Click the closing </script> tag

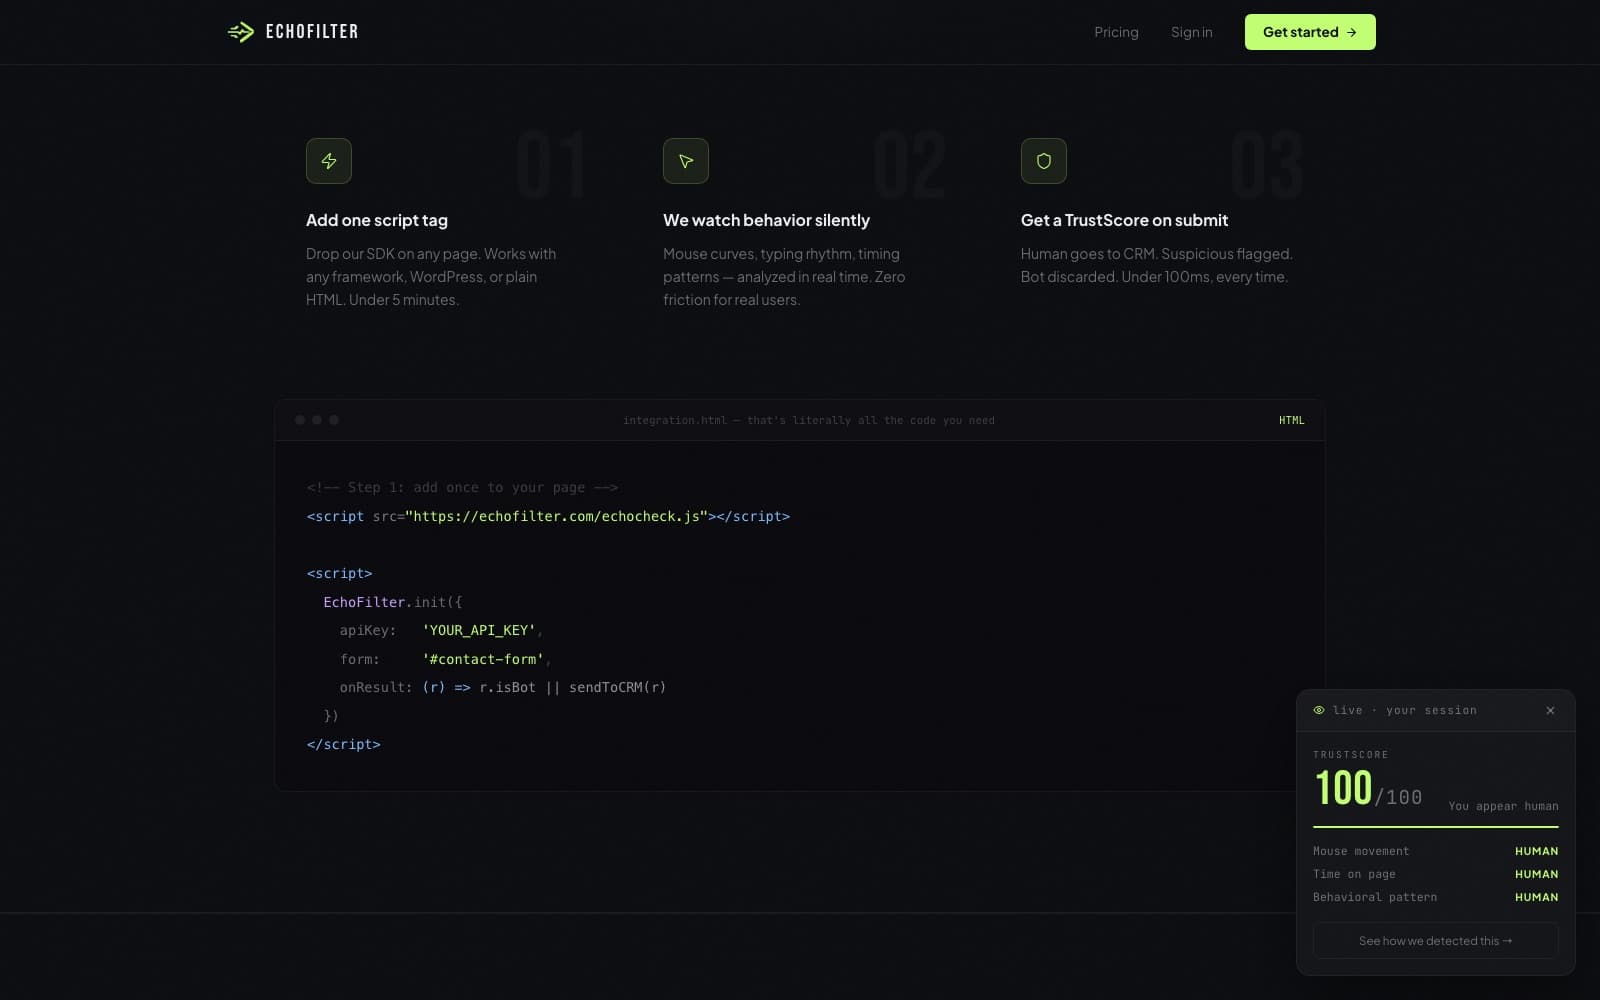(x=343, y=744)
